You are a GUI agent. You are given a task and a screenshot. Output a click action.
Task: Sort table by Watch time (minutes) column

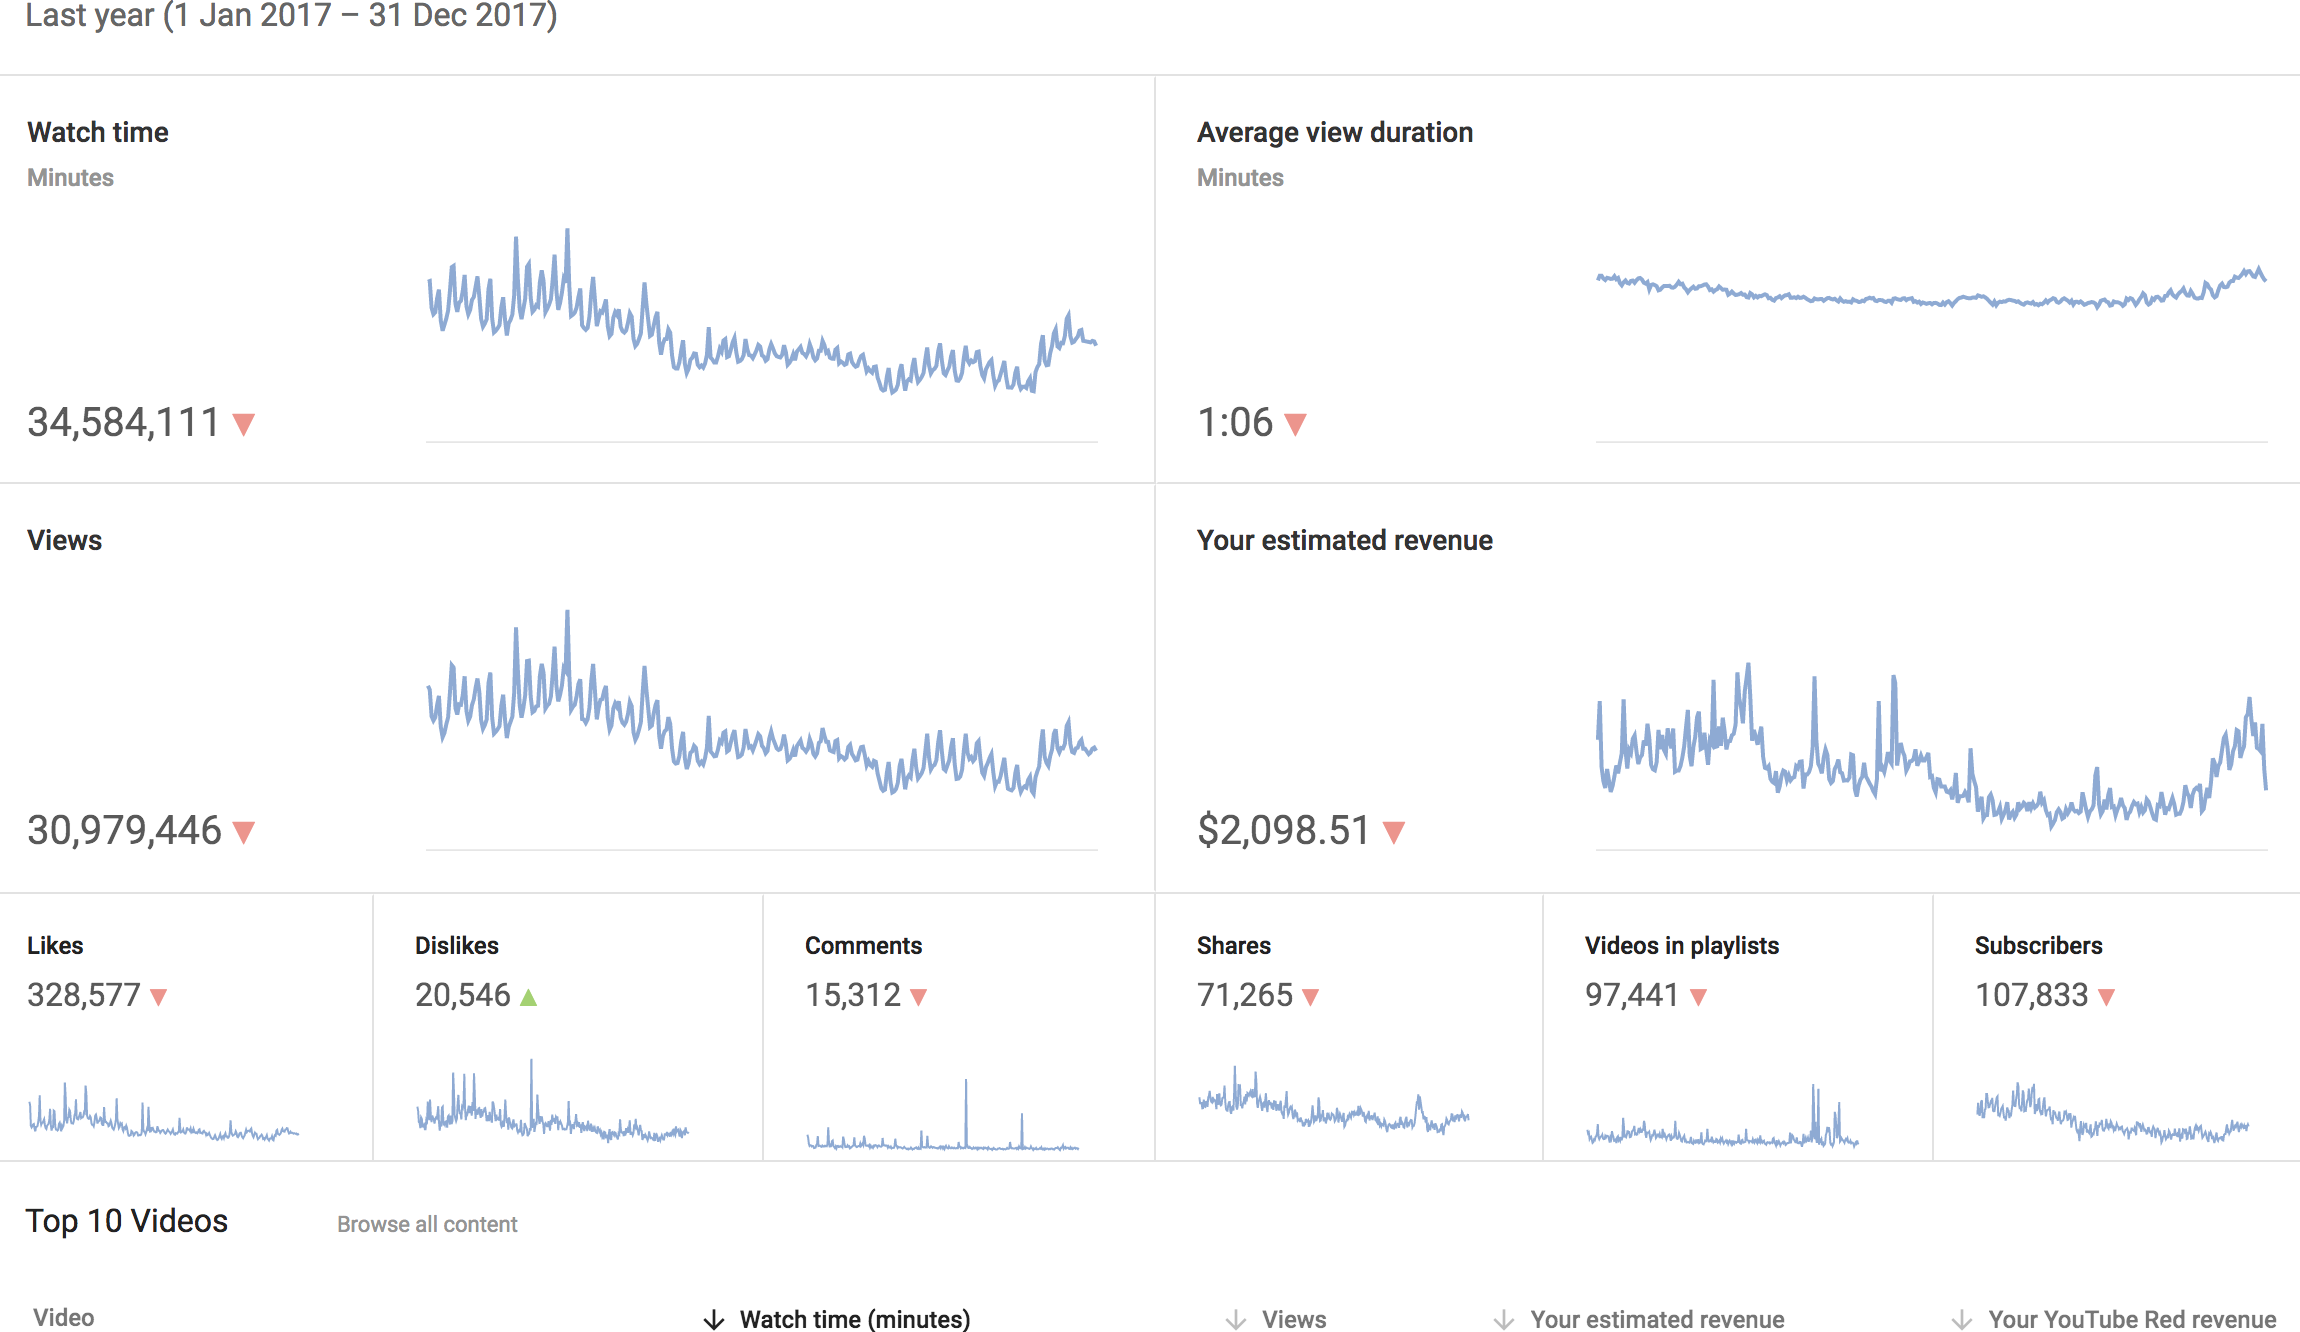pos(855,1320)
